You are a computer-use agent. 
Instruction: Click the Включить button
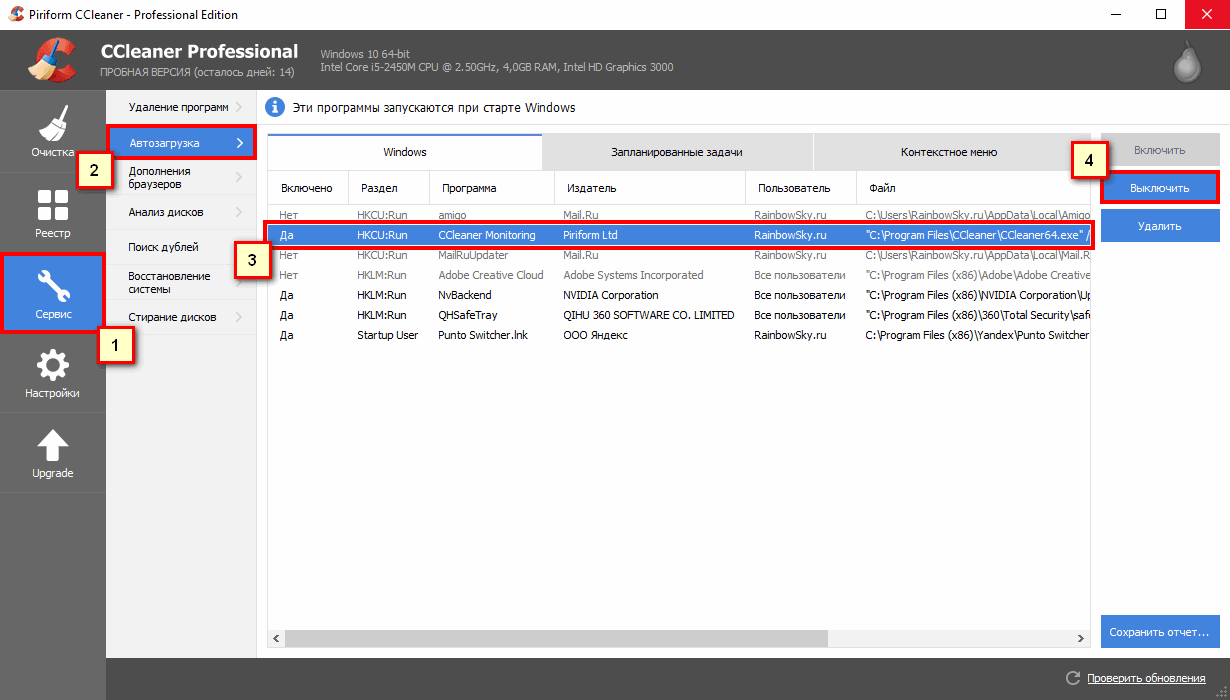[1160, 150]
